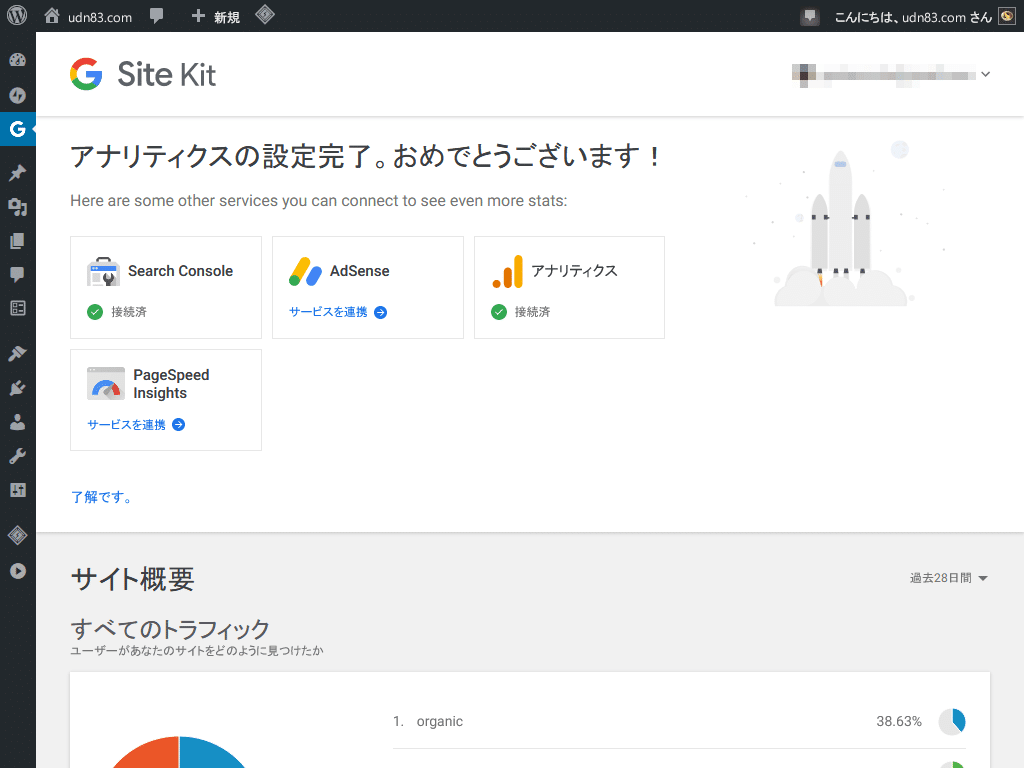The width and height of the screenshot is (1024, 768).
Task: Open the diamond plugin icon in admin bar
Action: tap(264, 15)
